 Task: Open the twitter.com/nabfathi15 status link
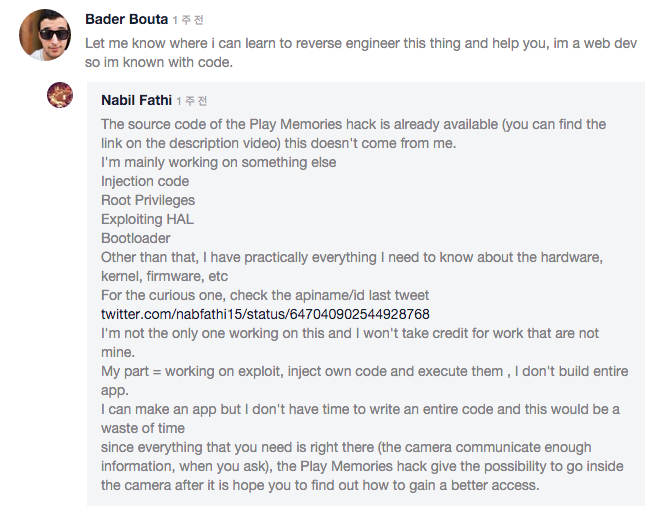[x=264, y=314]
